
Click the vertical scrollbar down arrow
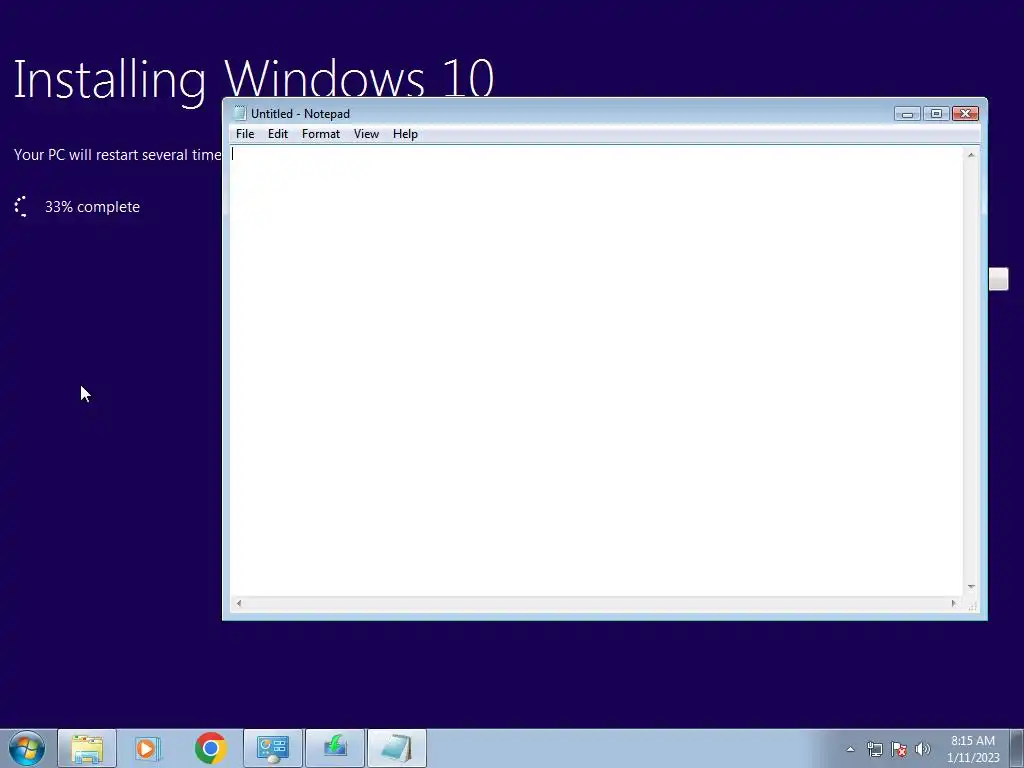[971, 587]
